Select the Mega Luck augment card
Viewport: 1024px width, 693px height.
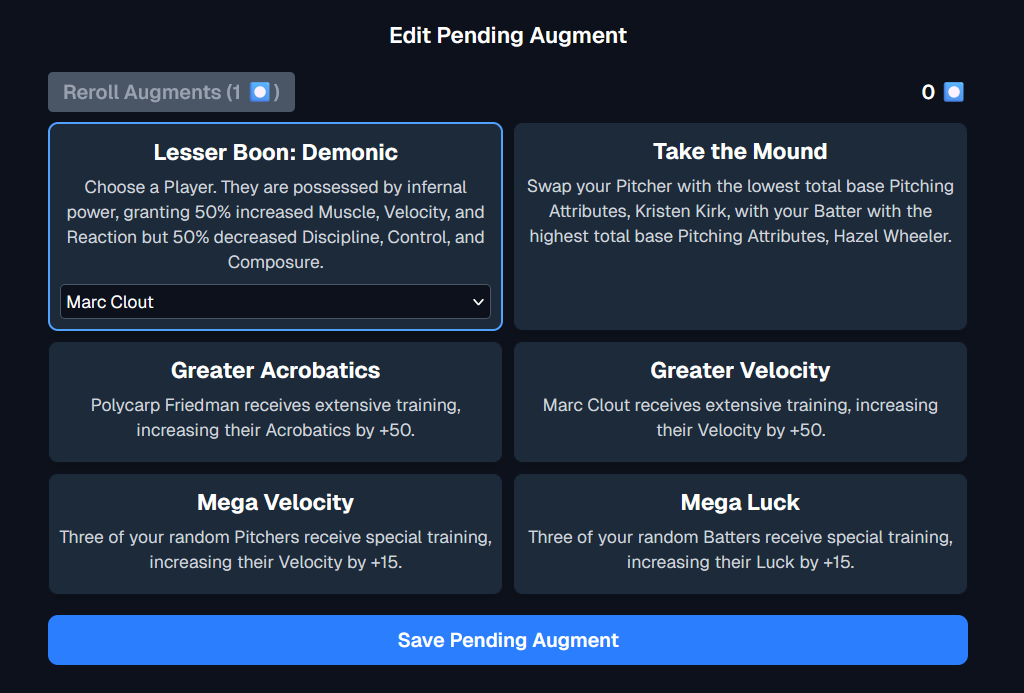740,533
